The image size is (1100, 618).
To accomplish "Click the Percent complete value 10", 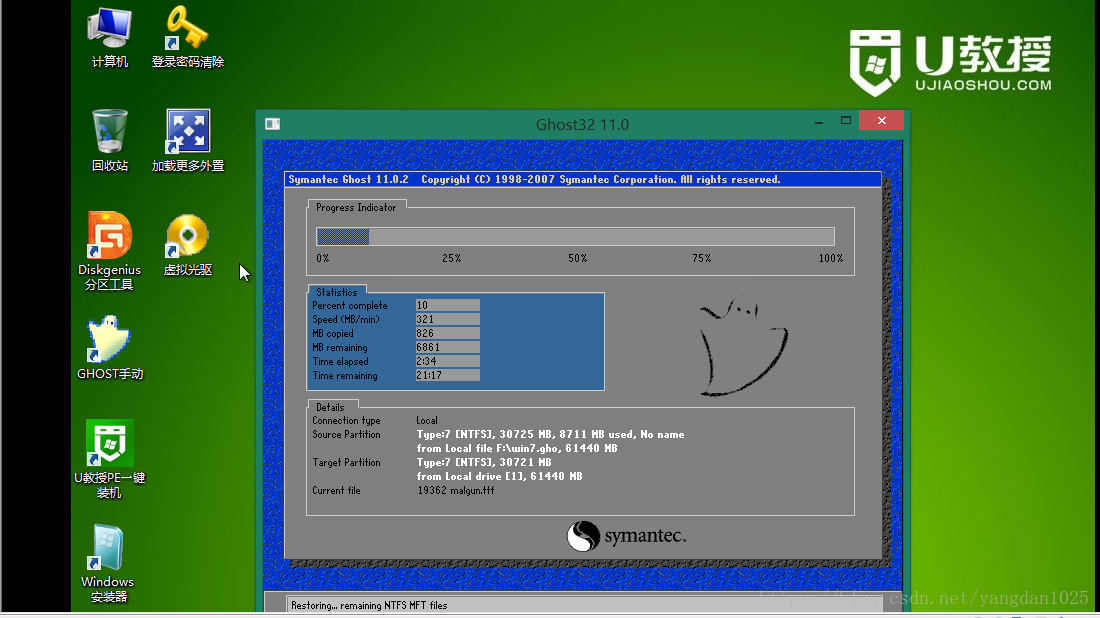I will pos(448,305).
